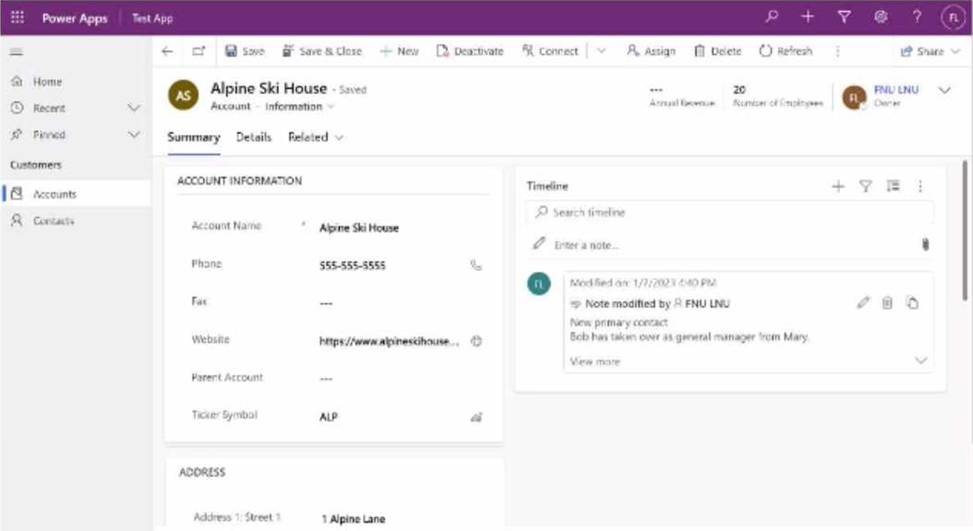Open the FNU LNU owner link
This screenshot has height=531, width=973.
(x=896, y=90)
